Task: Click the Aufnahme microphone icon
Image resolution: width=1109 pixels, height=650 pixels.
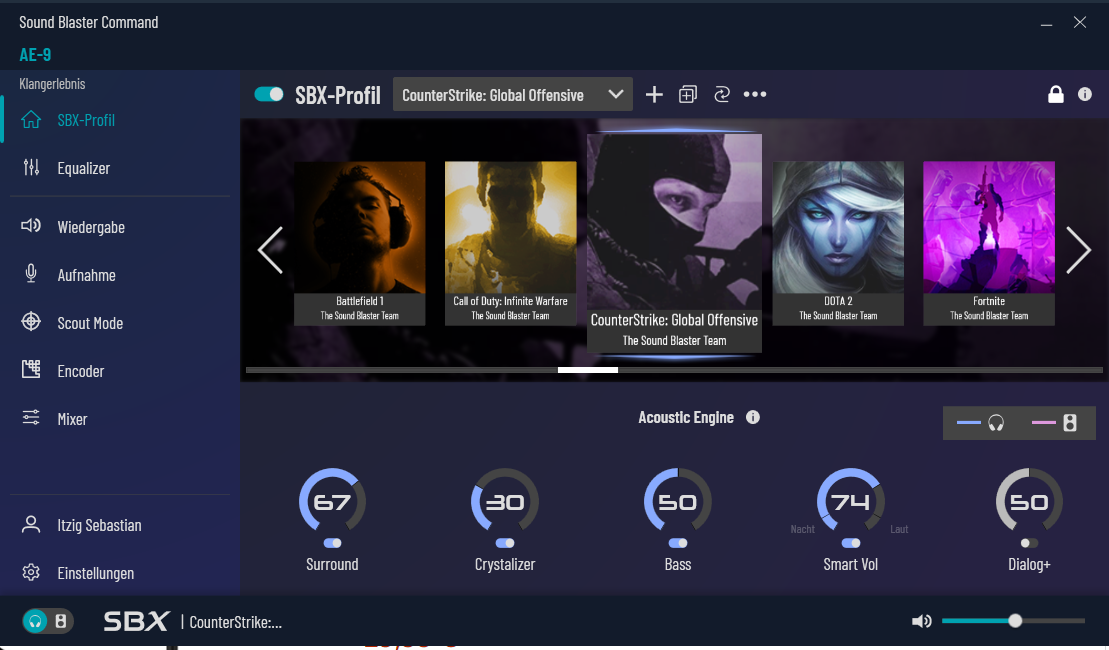Action: click(31, 274)
